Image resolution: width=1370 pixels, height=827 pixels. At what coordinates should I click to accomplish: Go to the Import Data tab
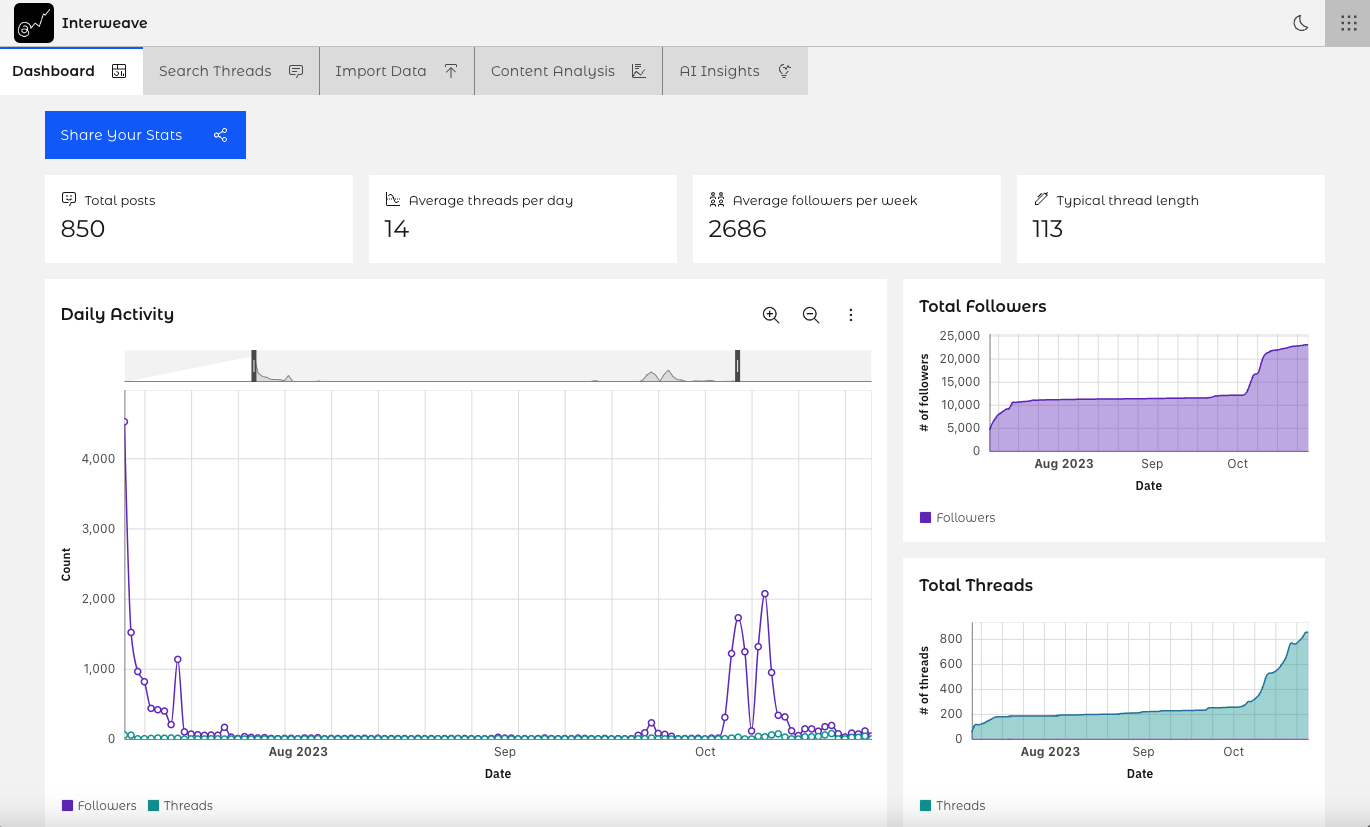coord(397,71)
